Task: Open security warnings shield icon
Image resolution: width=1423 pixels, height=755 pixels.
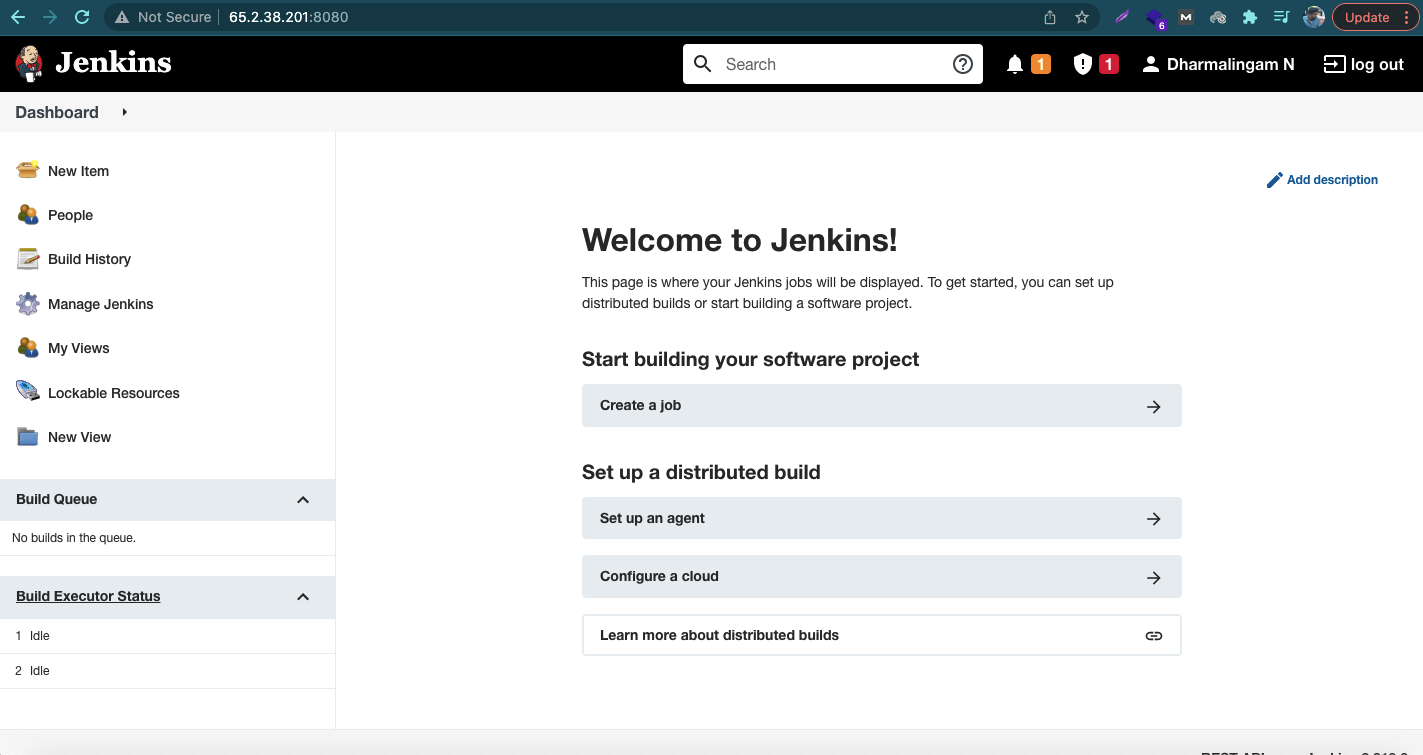Action: coord(1082,64)
